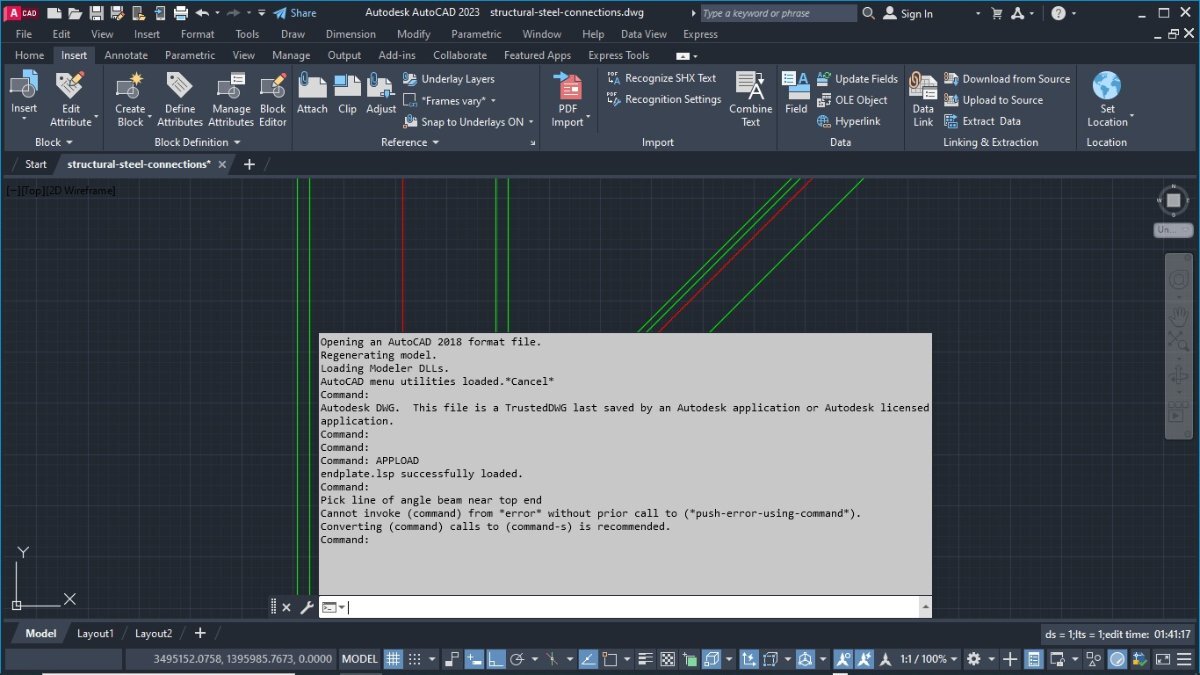The width and height of the screenshot is (1200, 675).
Task: Open Manage Attributes dialog
Action: pos(231,99)
